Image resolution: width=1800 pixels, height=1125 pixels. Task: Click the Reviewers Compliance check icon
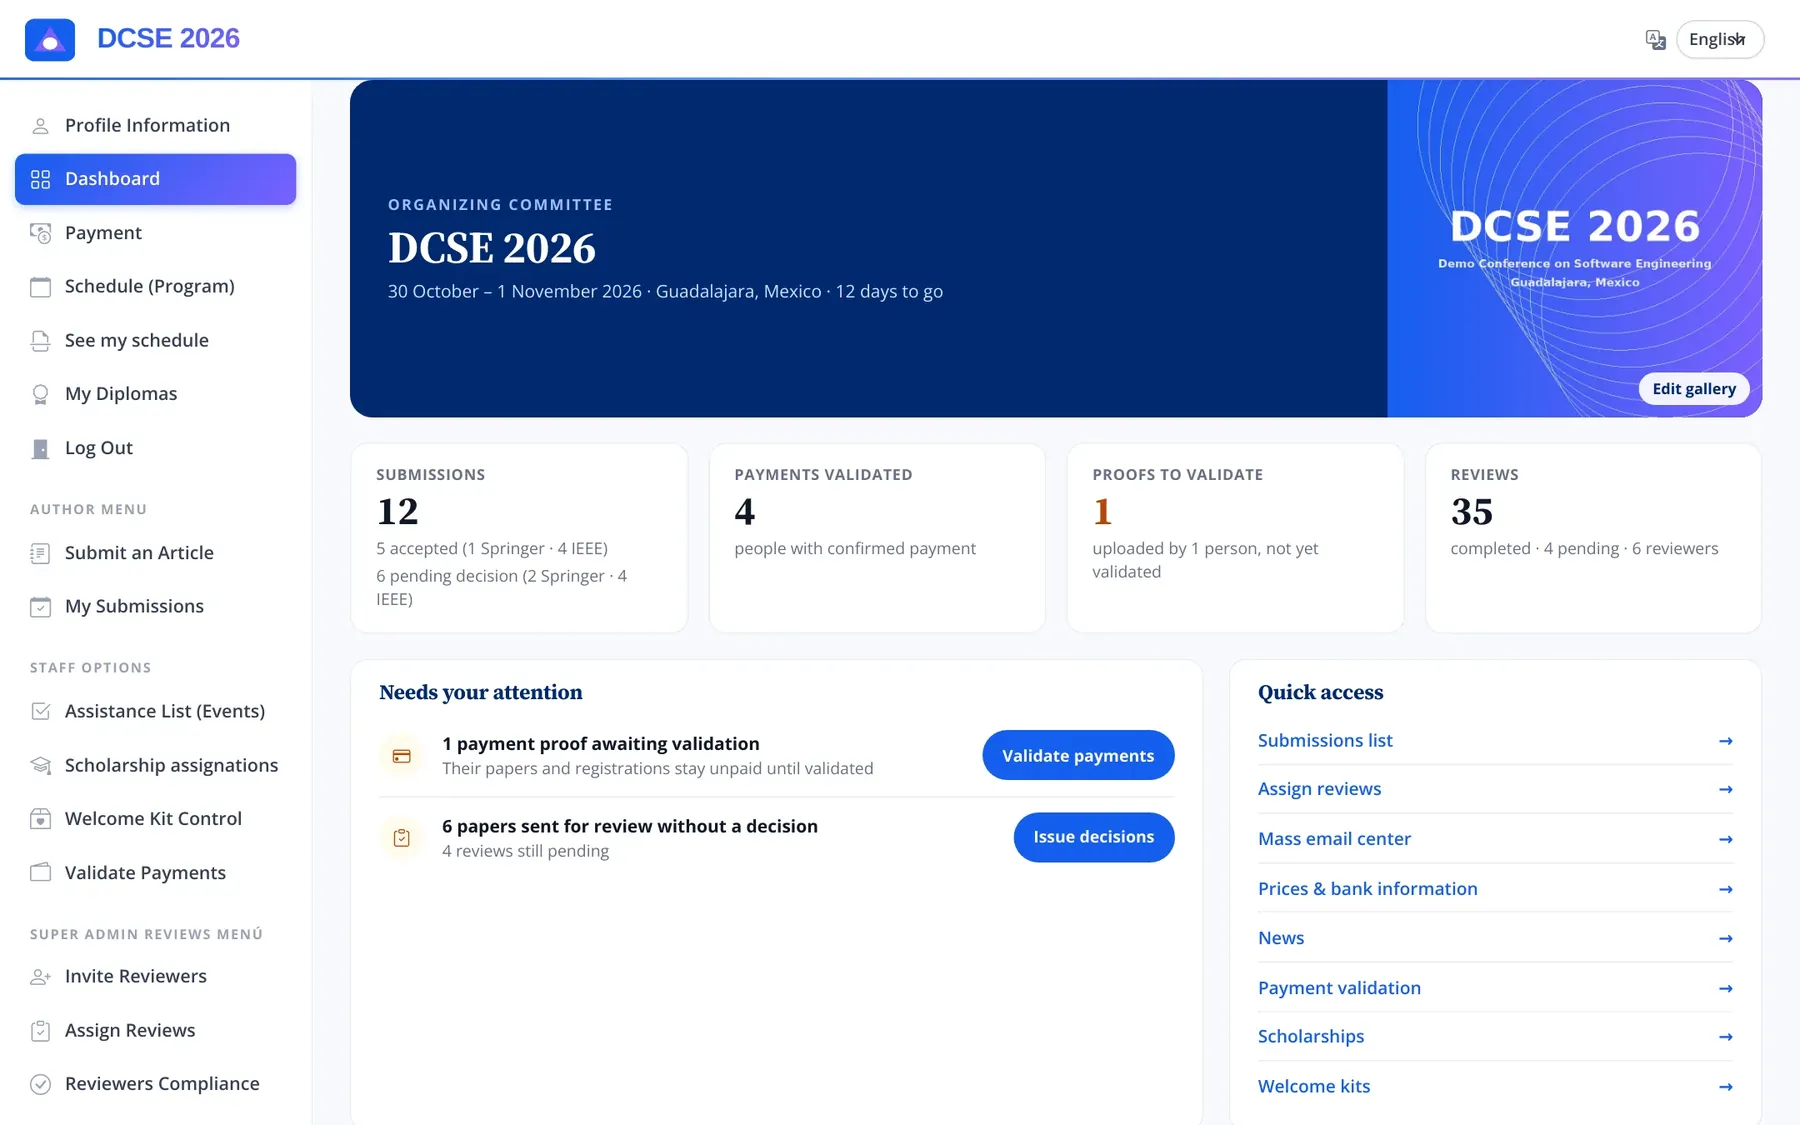tap(40, 1084)
